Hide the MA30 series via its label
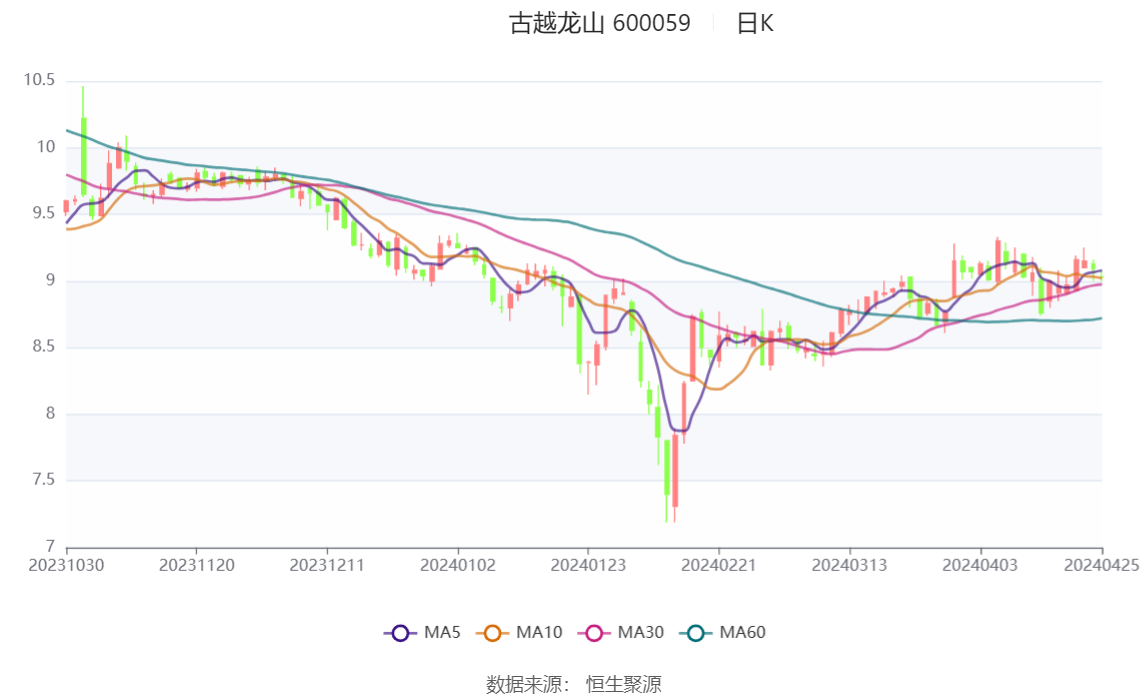This screenshot has height=699, width=1148. point(641,632)
